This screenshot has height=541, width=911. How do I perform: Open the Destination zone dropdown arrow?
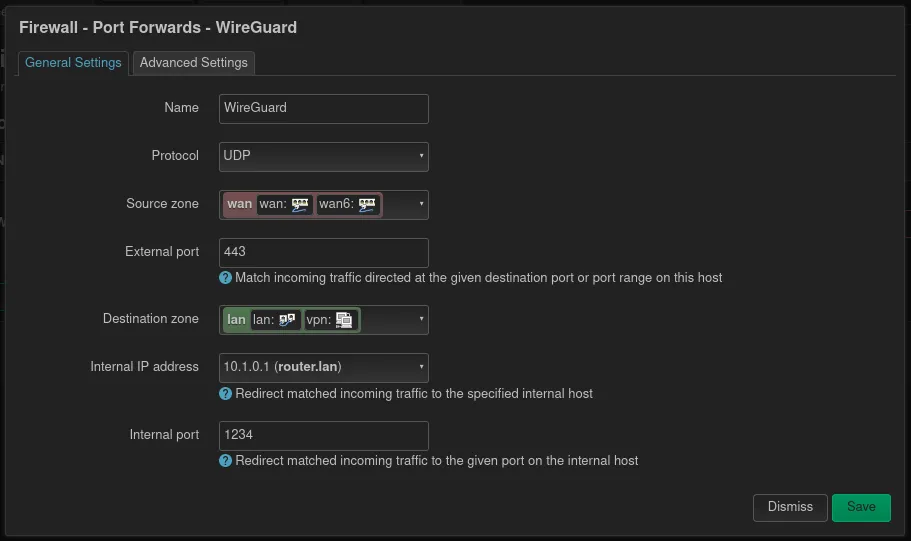(421, 319)
